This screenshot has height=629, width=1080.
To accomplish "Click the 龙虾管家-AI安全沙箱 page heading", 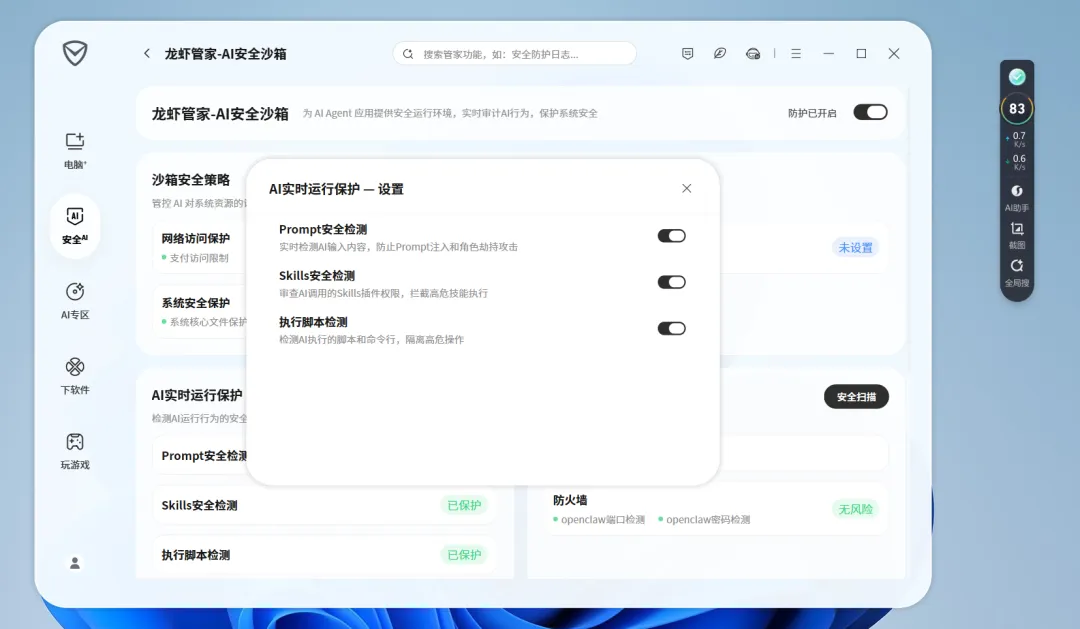I will coord(220,114).
